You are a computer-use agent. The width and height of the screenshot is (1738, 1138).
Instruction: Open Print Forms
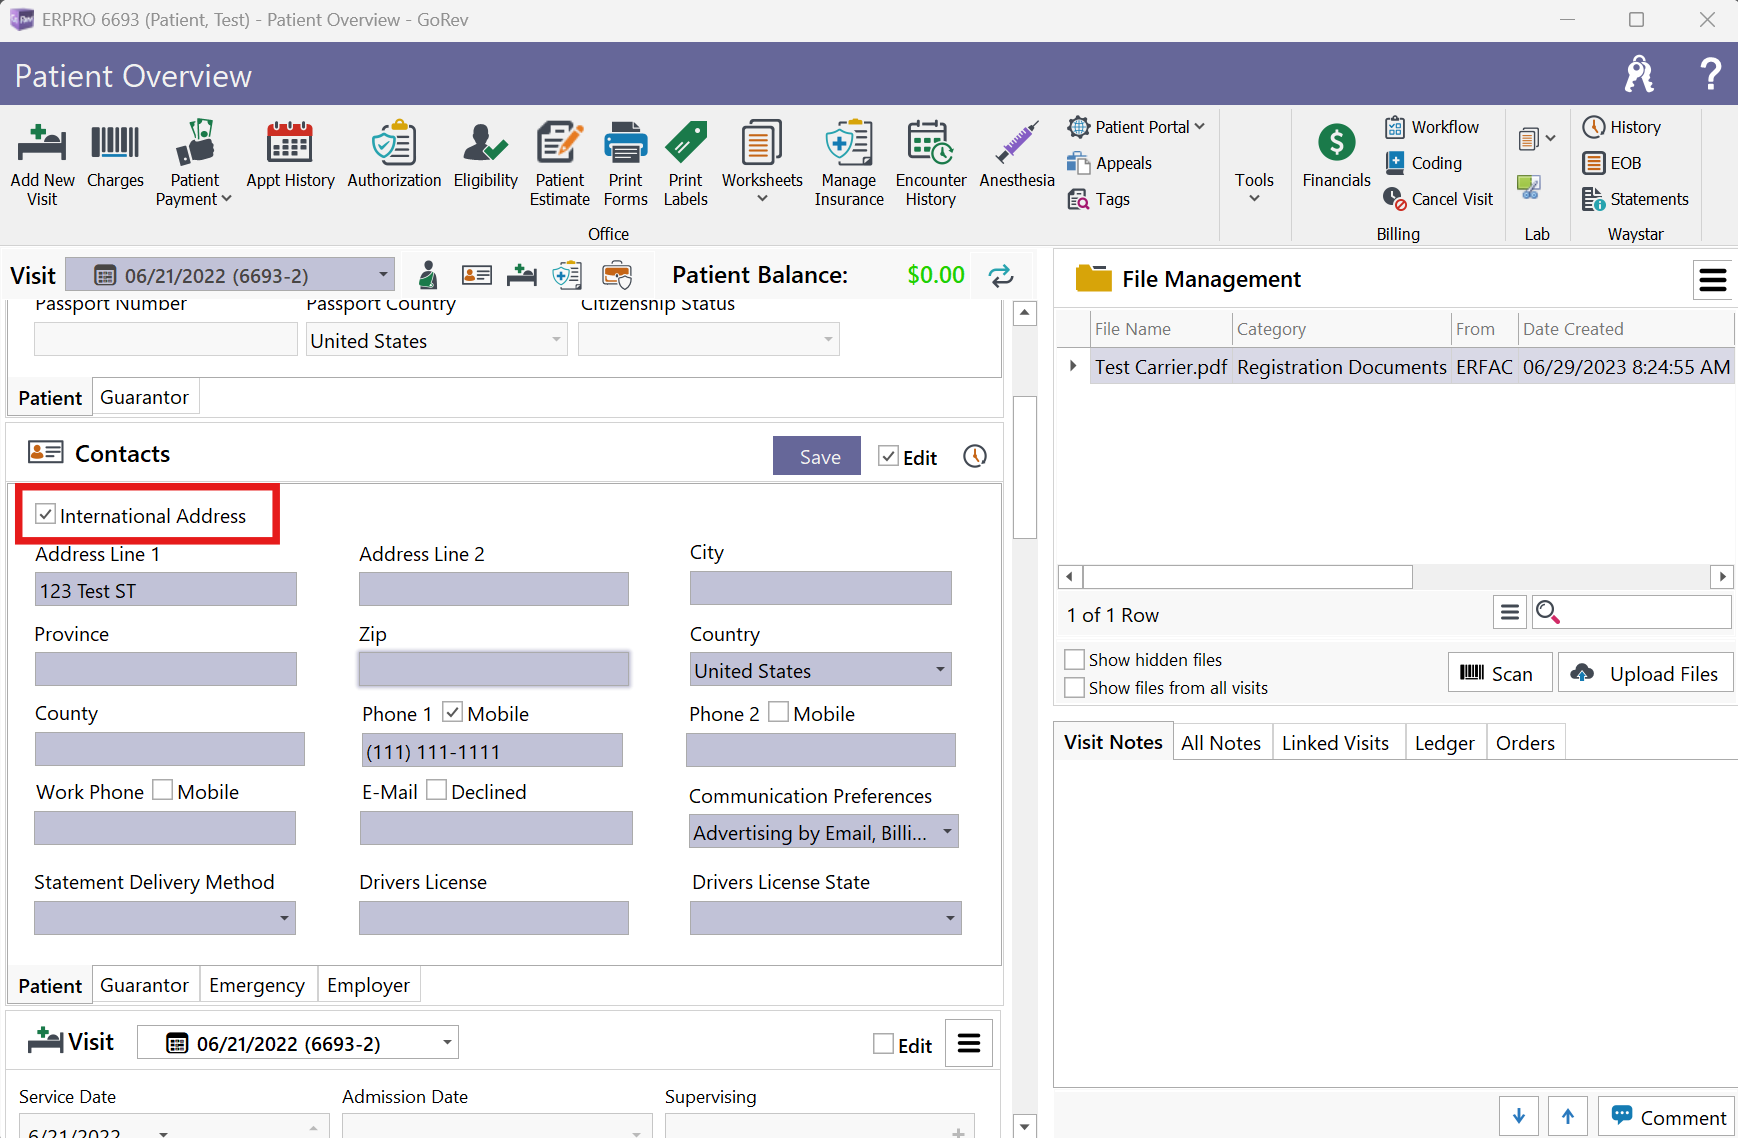(625, 163)
